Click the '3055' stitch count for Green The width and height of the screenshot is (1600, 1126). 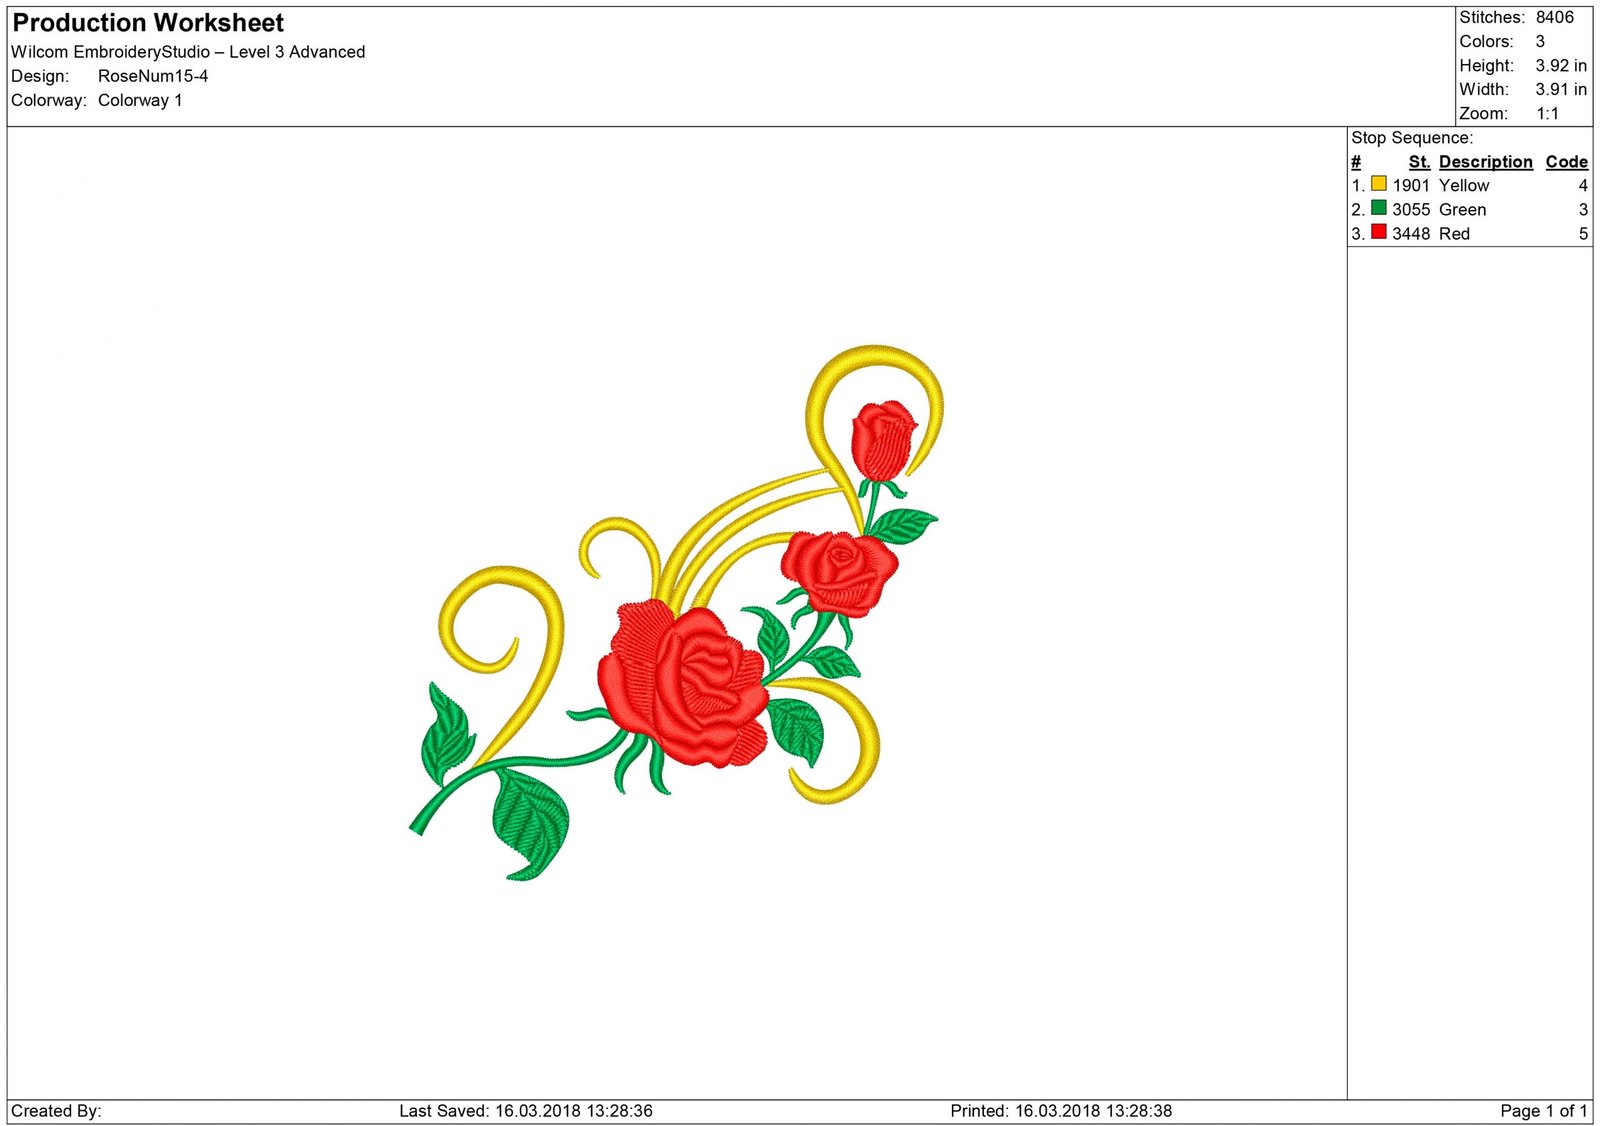tap(1411, 210)
